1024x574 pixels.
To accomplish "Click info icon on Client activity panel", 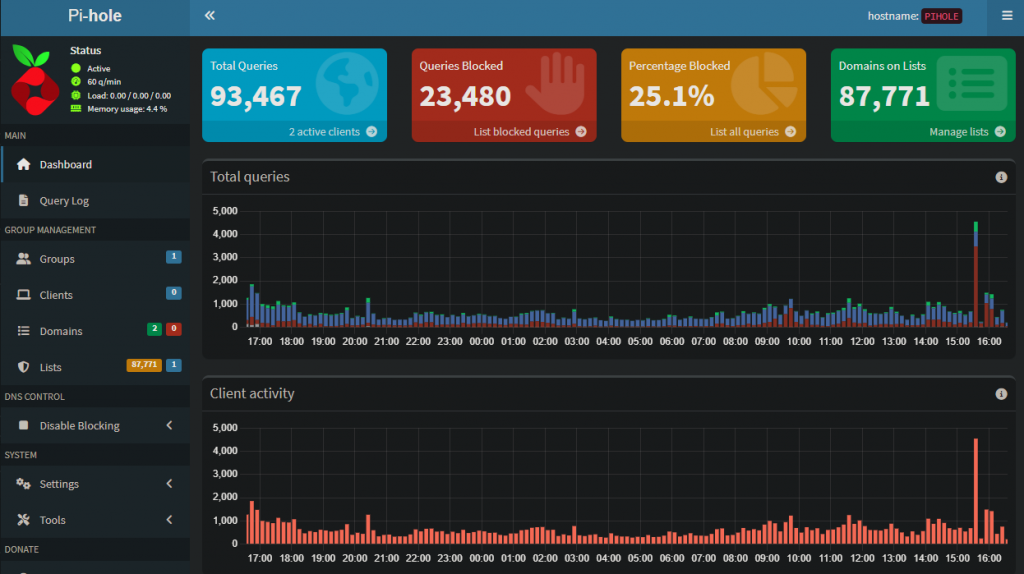I will [1001, 394].
